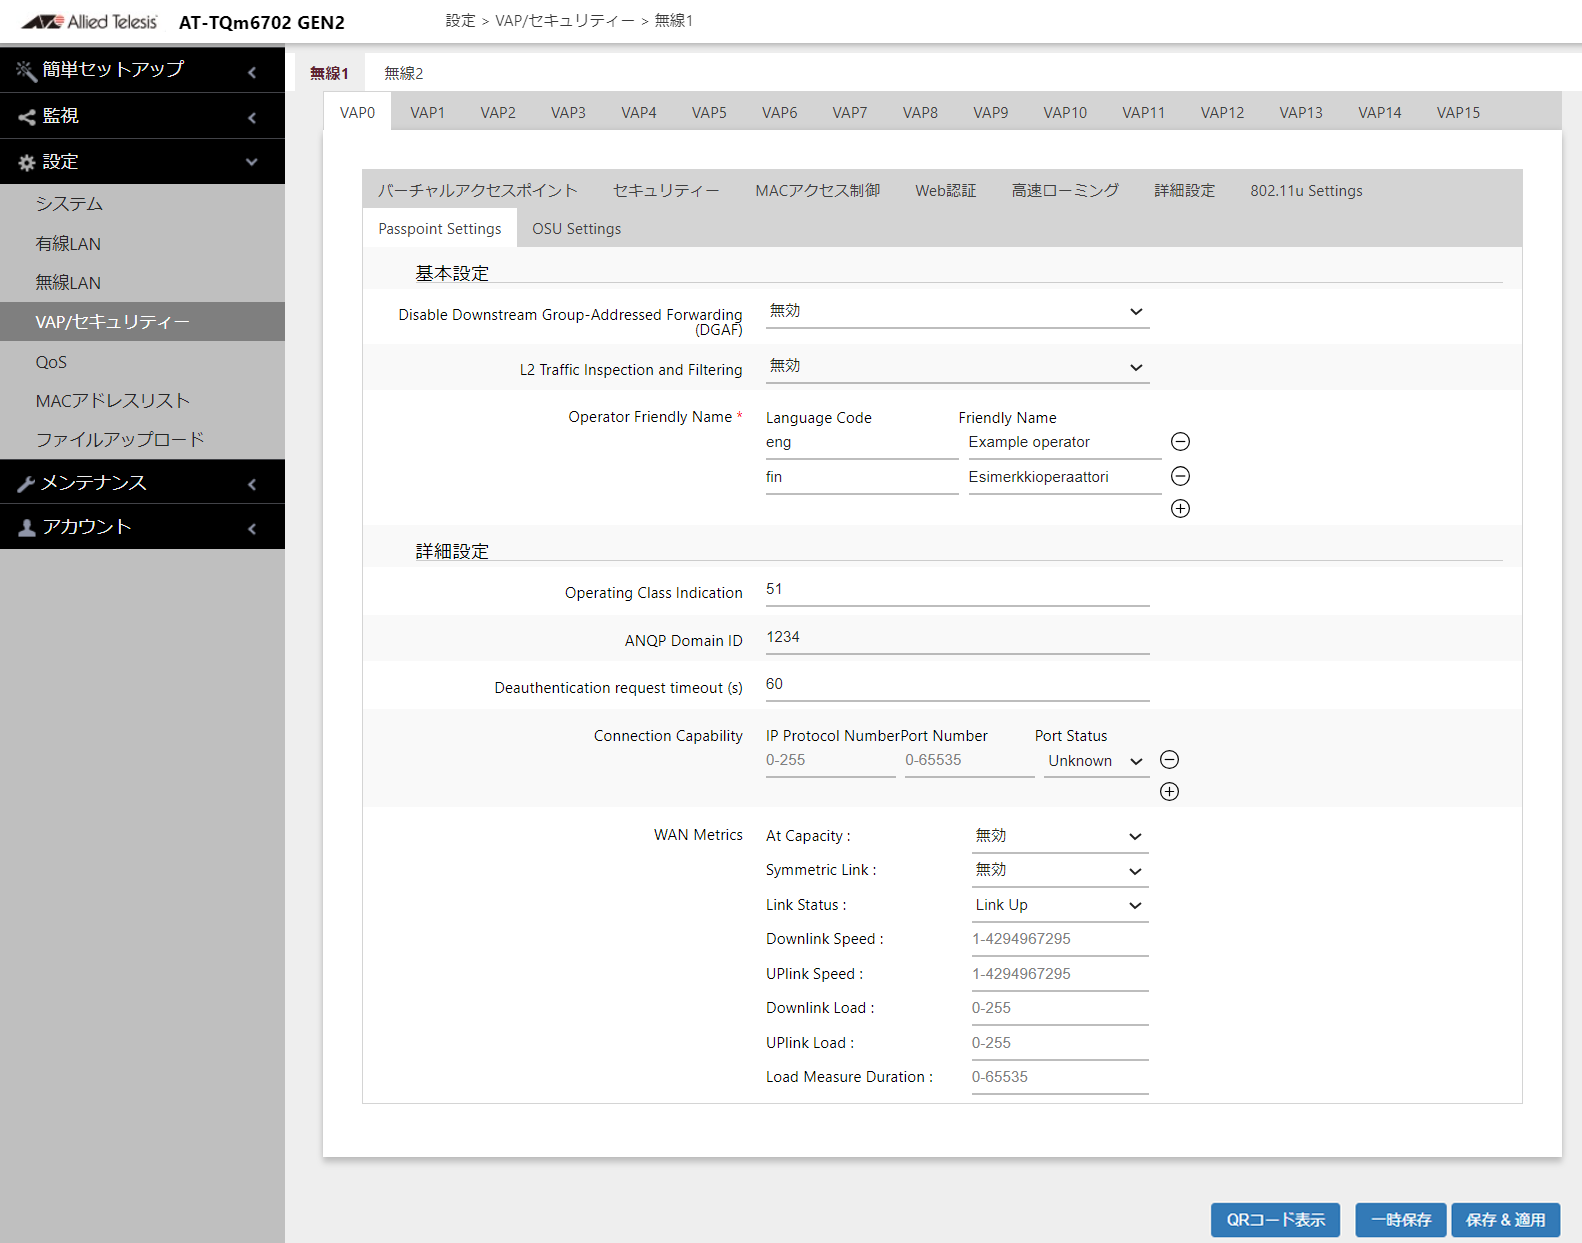Click the メンテナンス wrench icon
1582x1243 pixels.
(27, 484)
